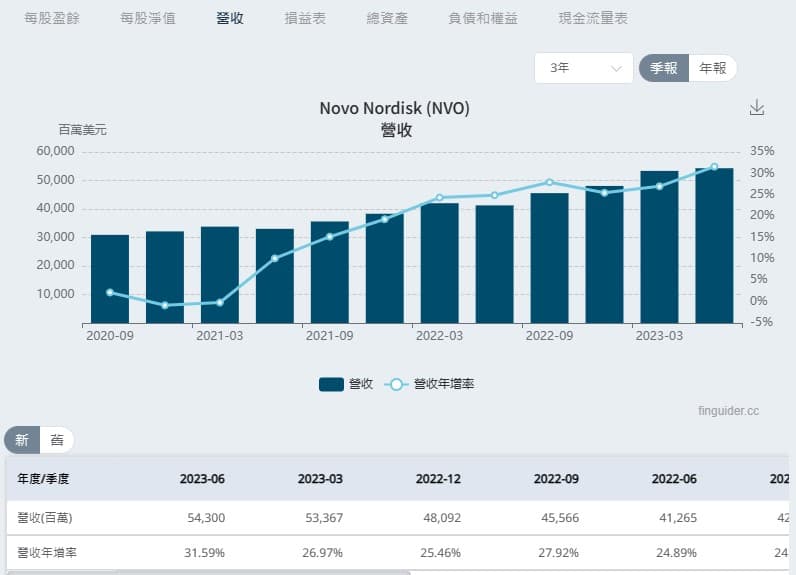
Task: Download the chart image
Action: (757, 108)
